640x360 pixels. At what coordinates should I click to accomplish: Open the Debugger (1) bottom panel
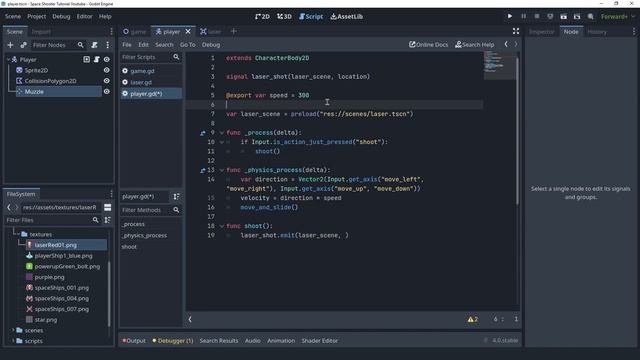(x=173, y=340)
